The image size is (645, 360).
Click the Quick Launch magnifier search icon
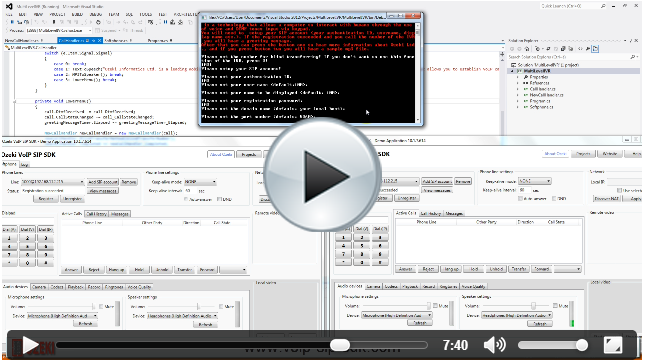coord(603,6)
